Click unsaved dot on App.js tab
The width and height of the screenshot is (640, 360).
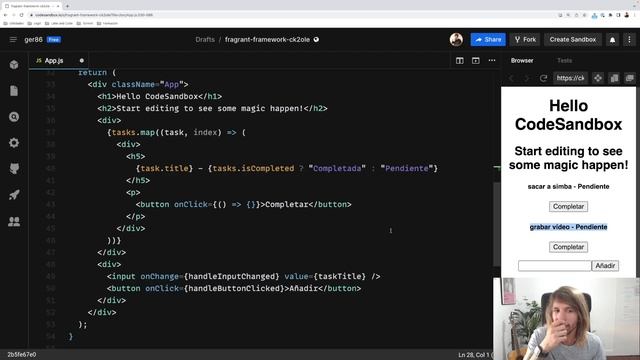pos(82,60)
